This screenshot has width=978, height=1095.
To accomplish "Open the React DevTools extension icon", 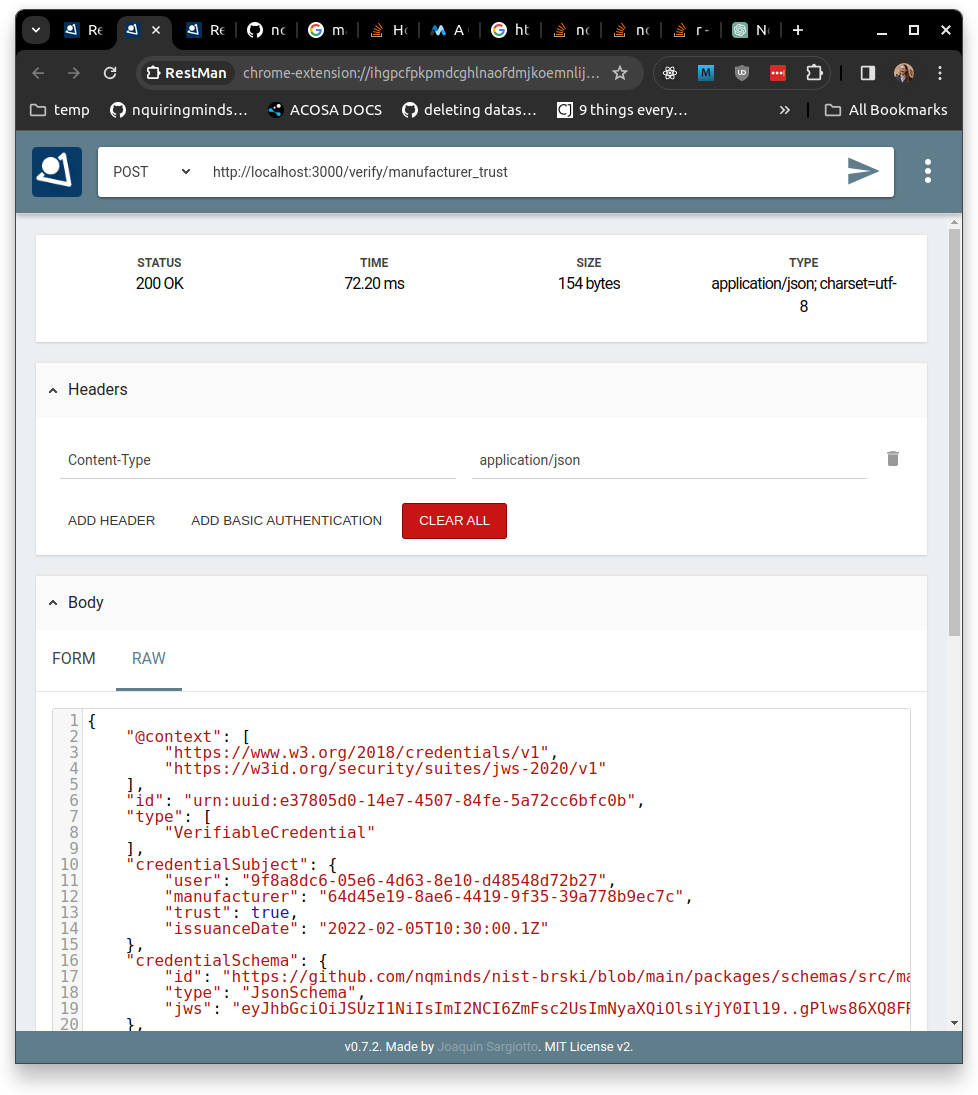I will click(x=670, y=73).
